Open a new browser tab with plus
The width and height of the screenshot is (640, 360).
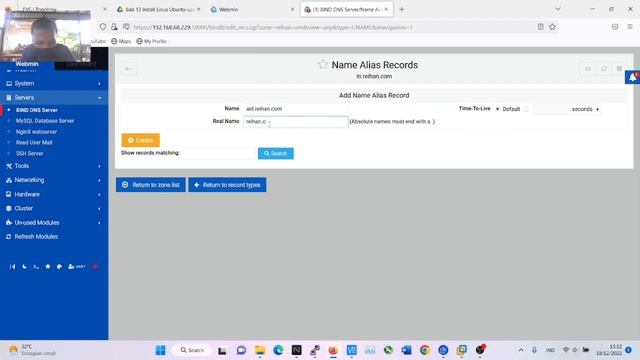point(402,9)
